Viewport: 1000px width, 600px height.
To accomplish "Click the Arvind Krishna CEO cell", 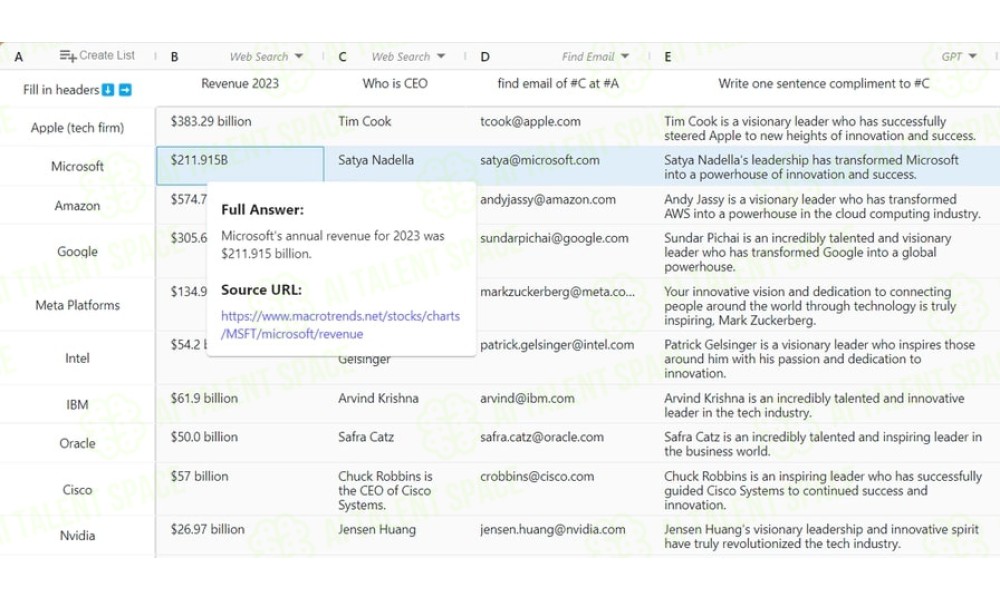I will [x=395, y=404].
